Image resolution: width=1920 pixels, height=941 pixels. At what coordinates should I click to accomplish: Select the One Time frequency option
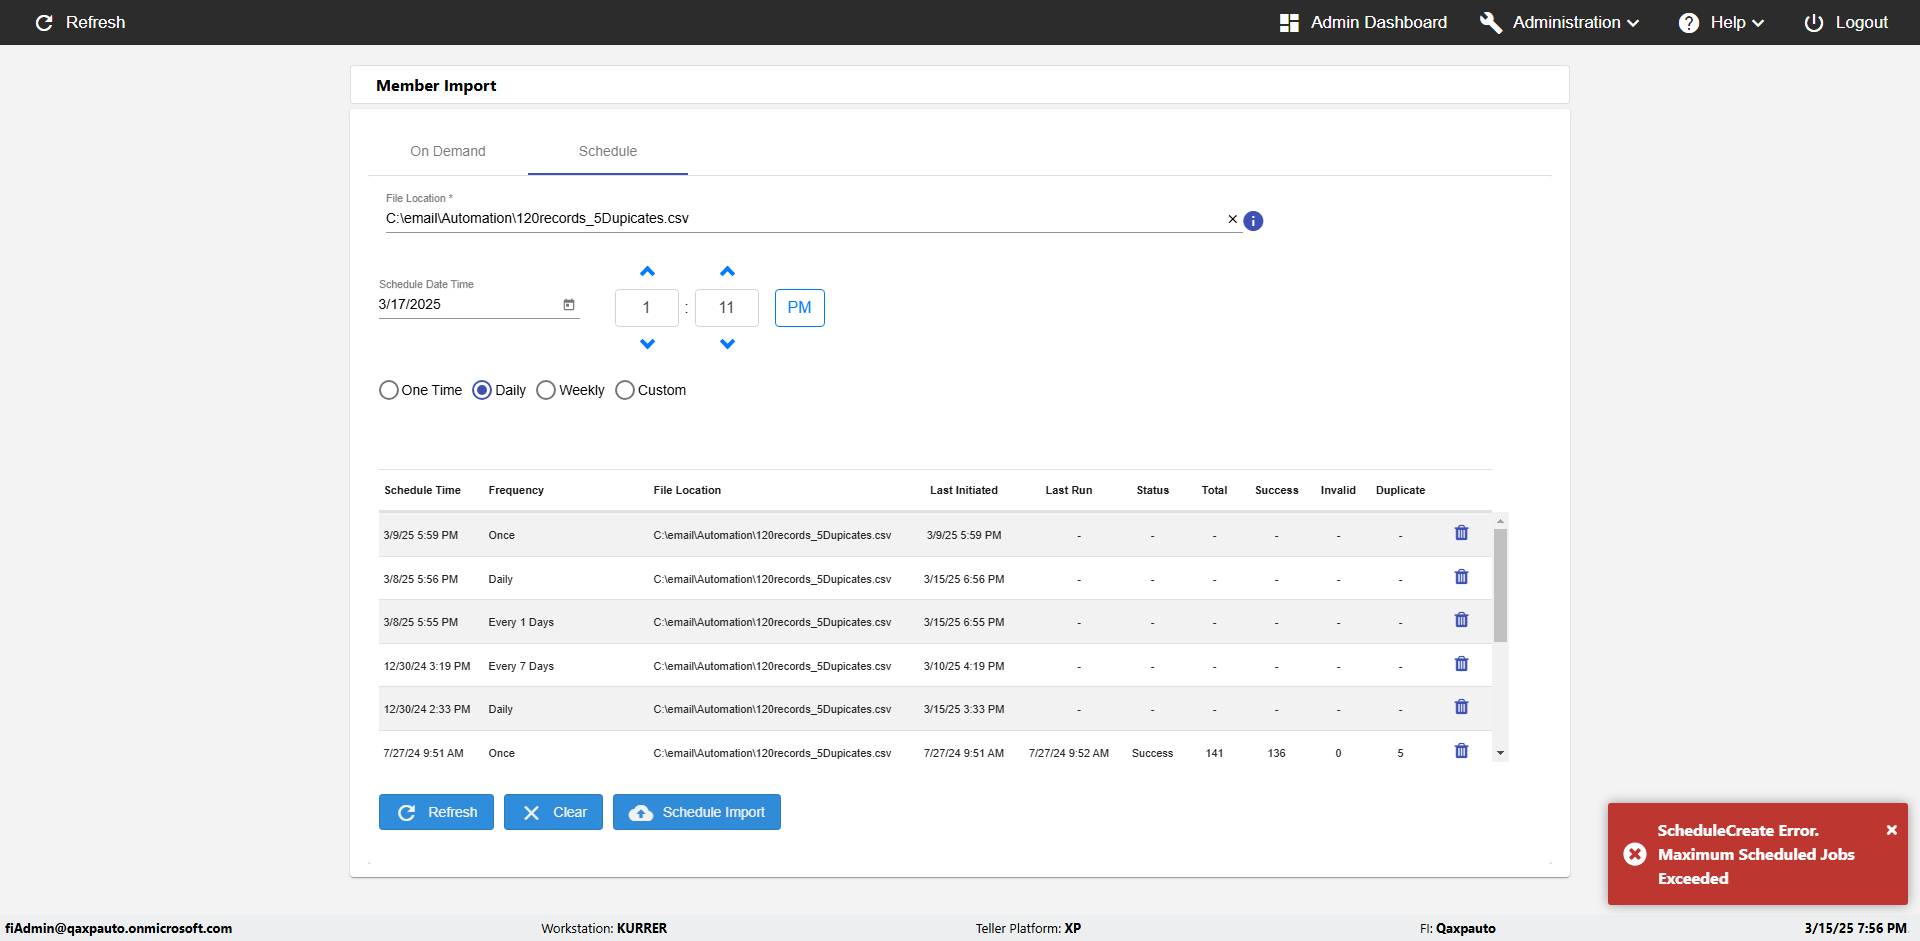coord(389,390)
